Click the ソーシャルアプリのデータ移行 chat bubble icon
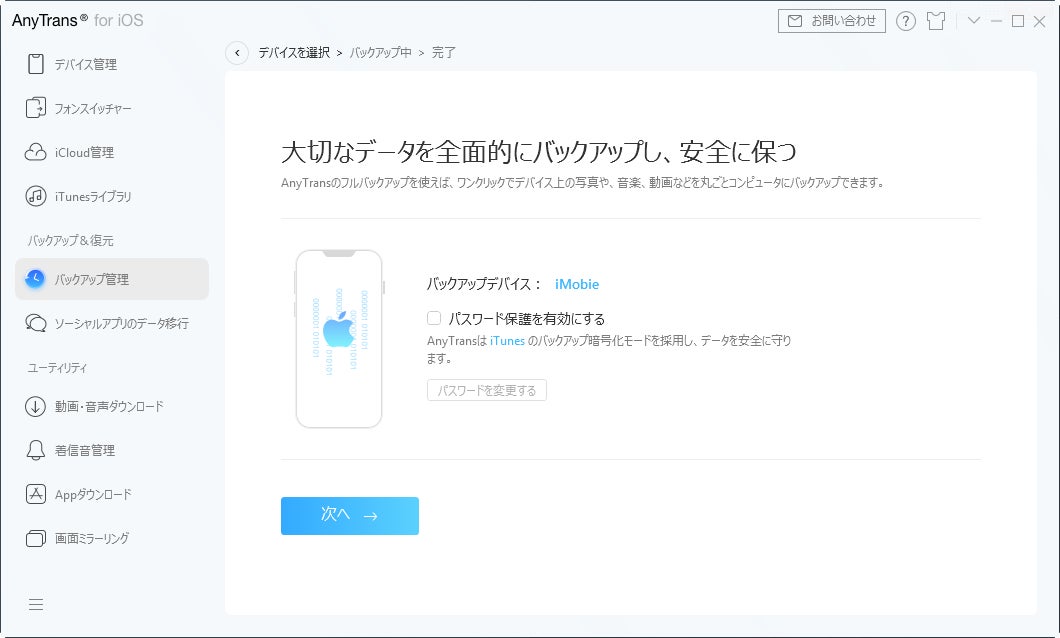The image size is (1060, 638). [35, 323]
